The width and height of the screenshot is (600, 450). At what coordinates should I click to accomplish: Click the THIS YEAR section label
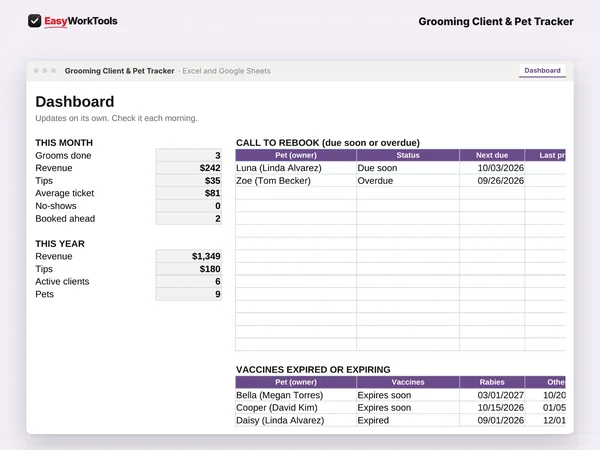tap(60, 244)
